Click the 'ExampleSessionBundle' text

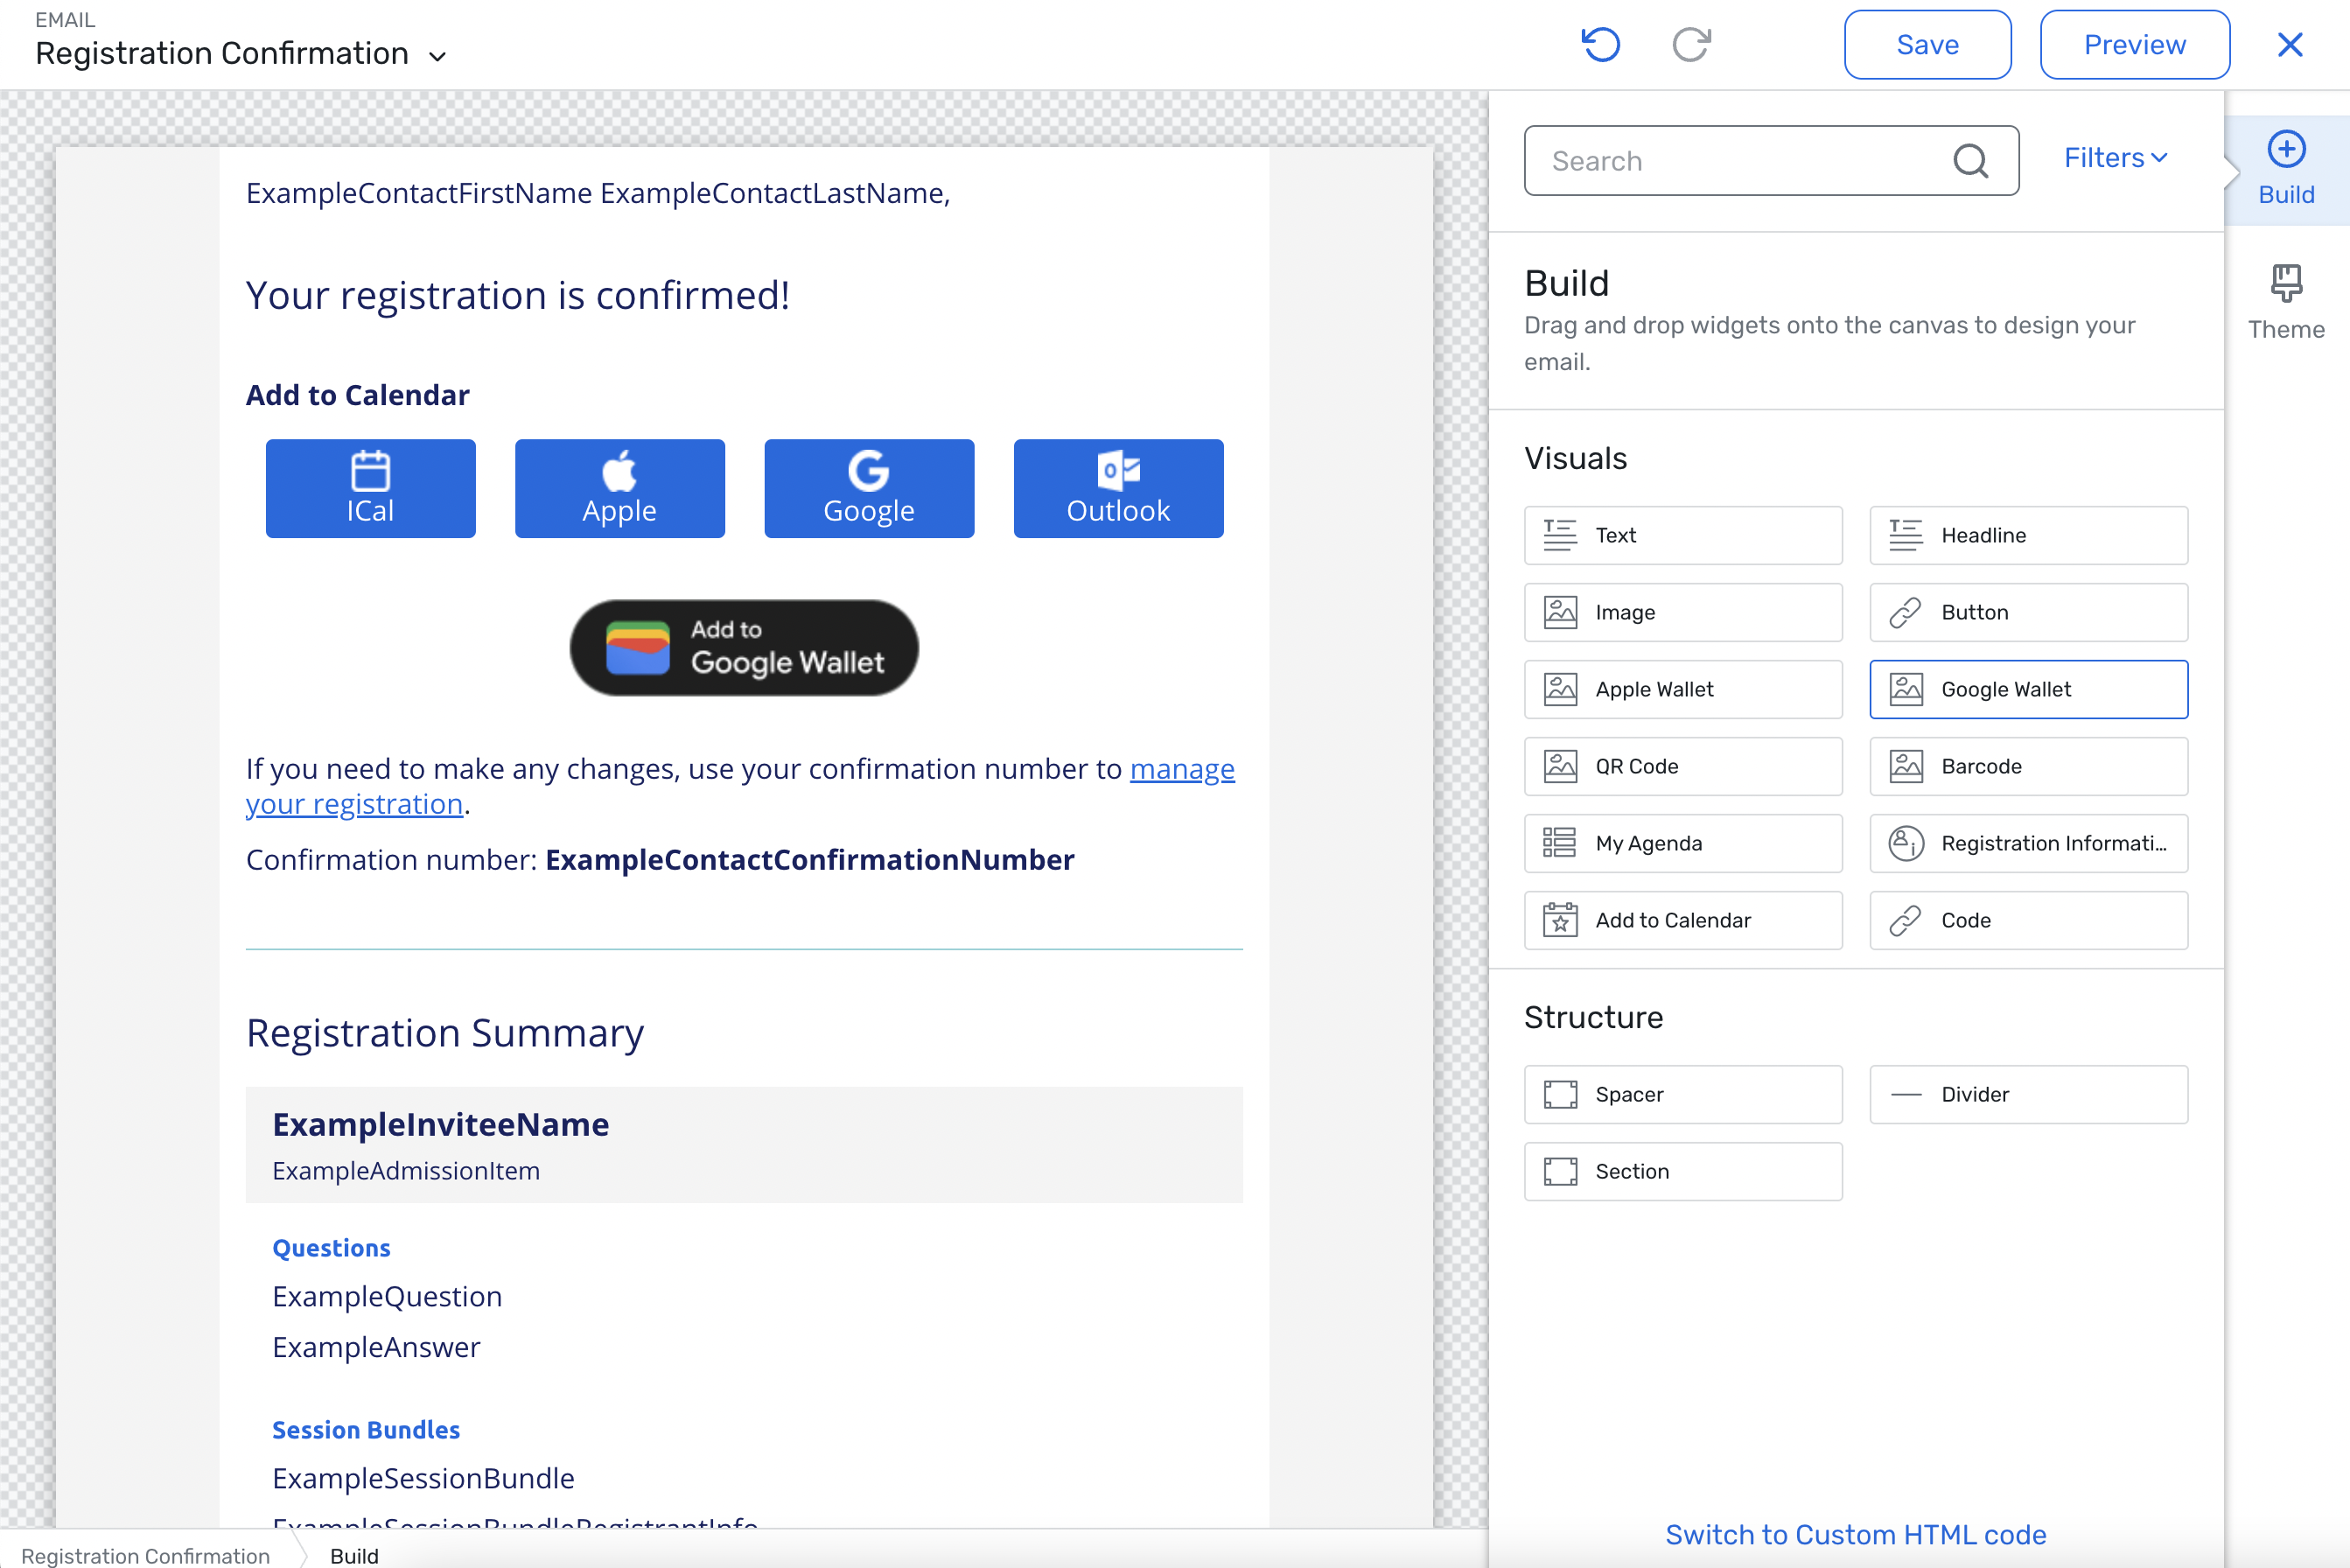[423, 1479]
